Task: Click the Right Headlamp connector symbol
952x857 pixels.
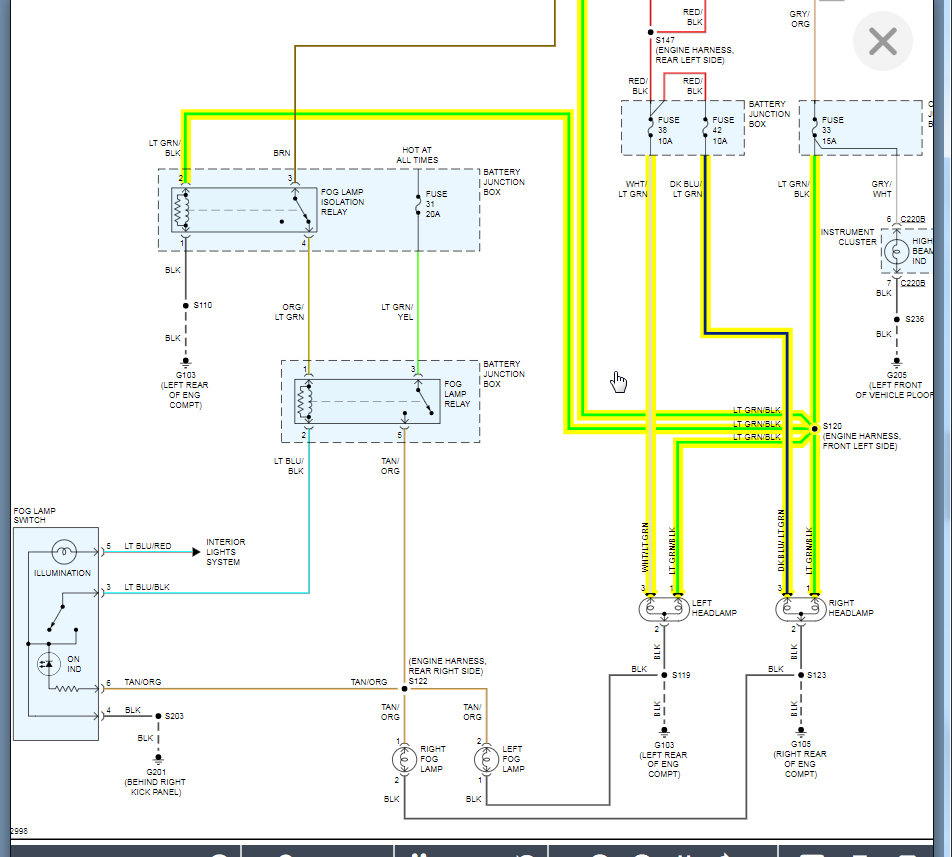Action: (800, 609)
